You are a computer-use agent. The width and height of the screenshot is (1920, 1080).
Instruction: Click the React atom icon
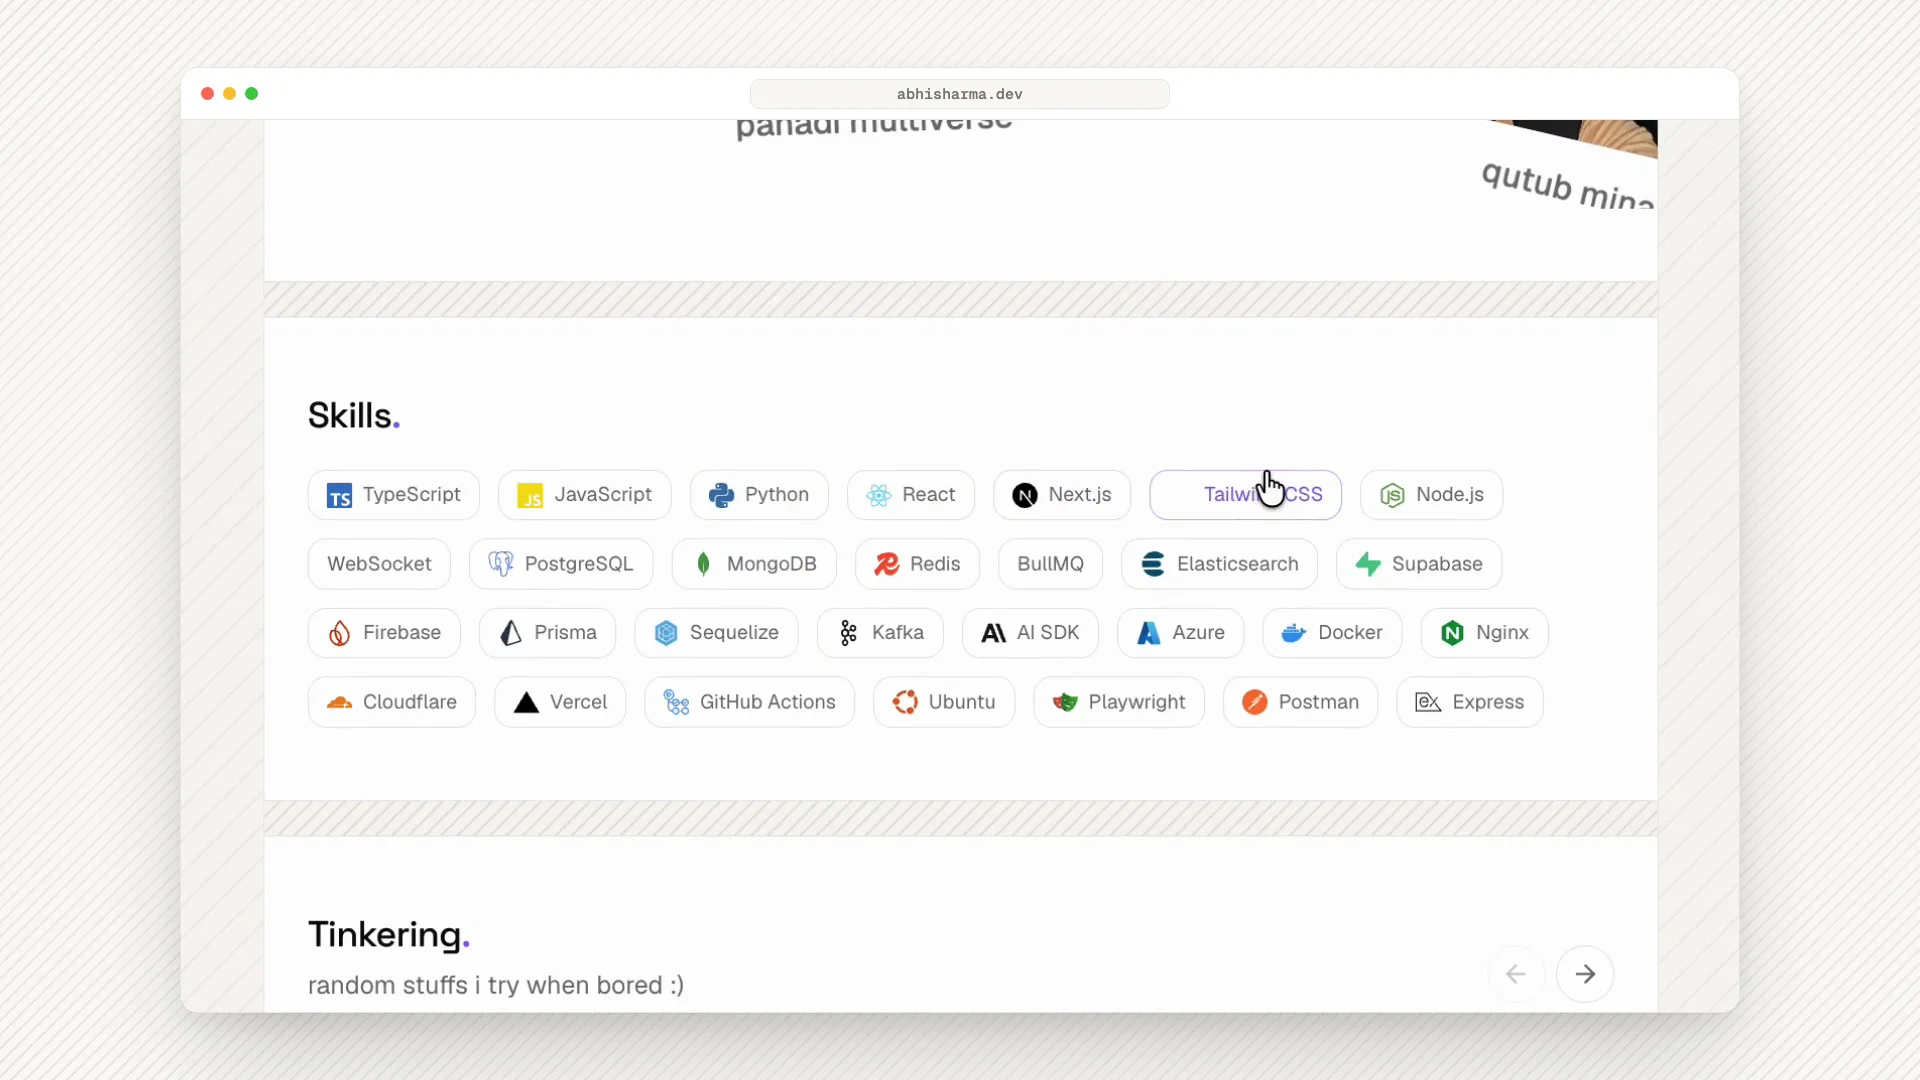pos(879,495)
